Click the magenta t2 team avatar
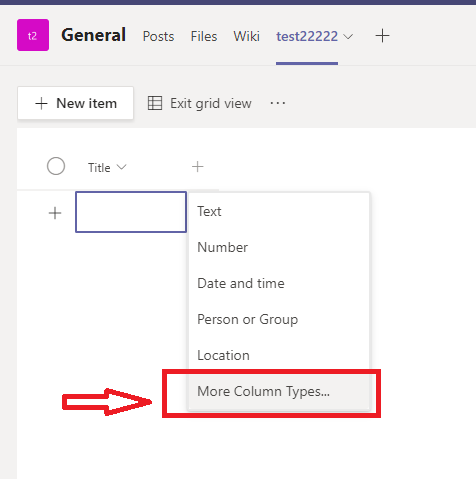Image resolution: width=476 pixels, height=479 pixels. point(33,35)
